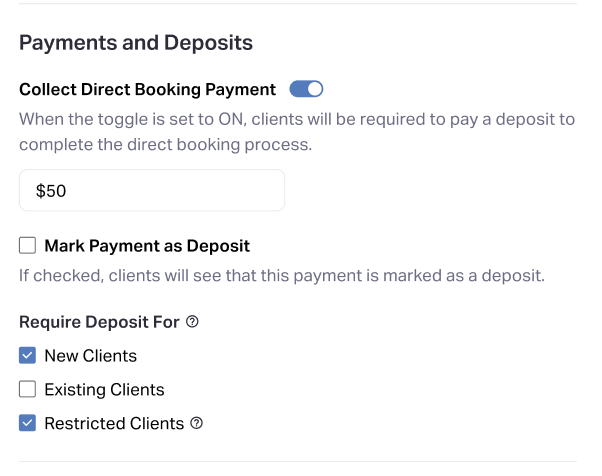Click the divider line below Restricted Clients
The height and width of the screenshot is (476, 602).
298,462
